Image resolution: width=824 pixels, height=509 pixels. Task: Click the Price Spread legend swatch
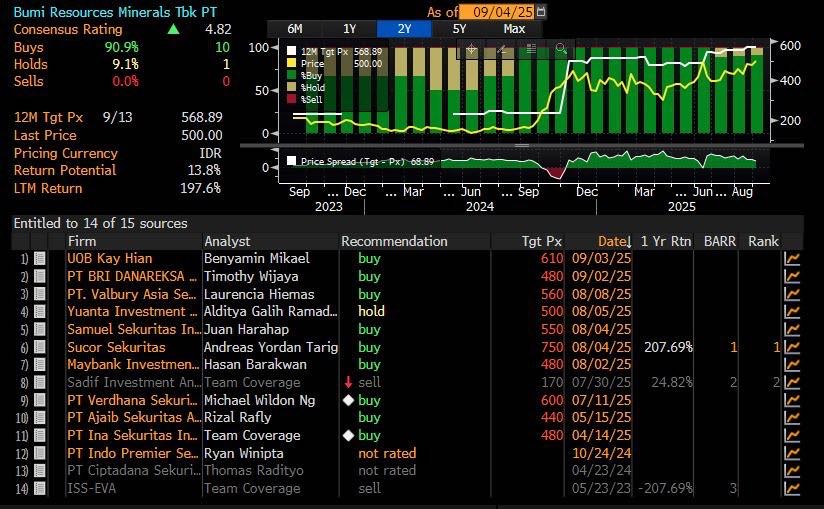(x=291, y=161)
